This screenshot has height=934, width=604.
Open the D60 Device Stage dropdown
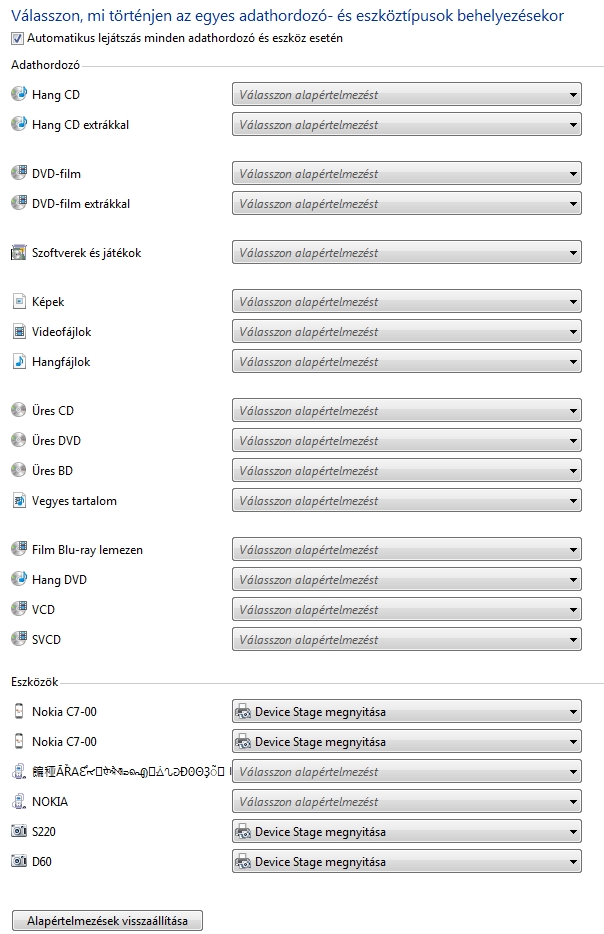tap(406, 862)
